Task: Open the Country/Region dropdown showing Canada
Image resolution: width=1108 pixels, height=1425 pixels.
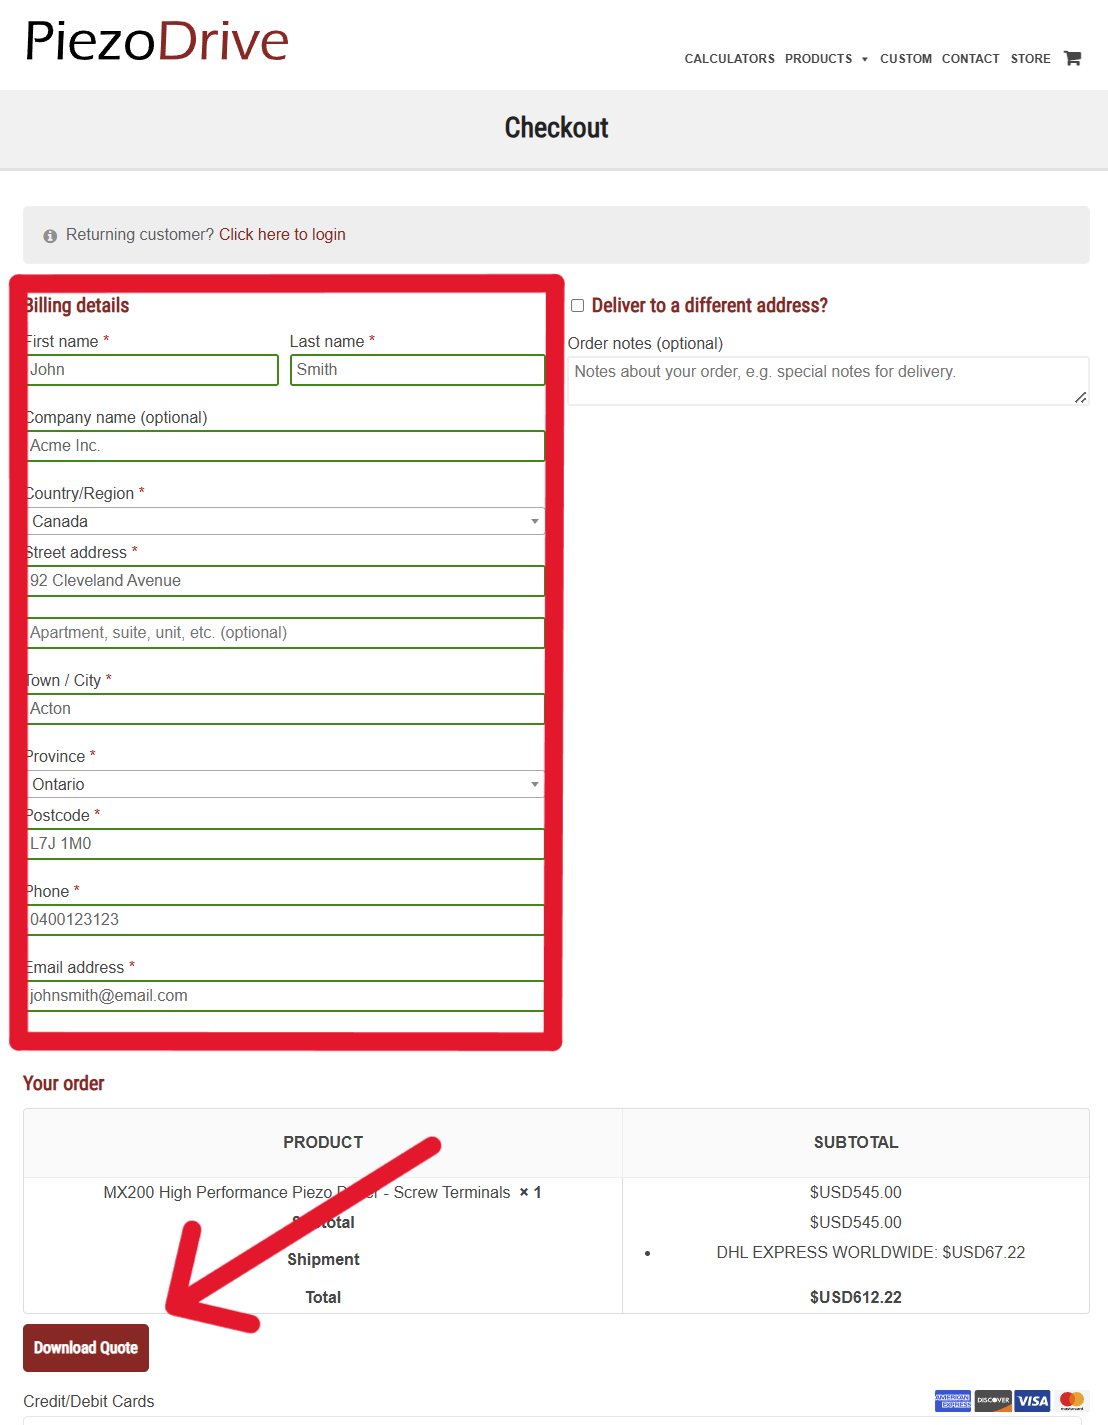Action: pos(286,521)
